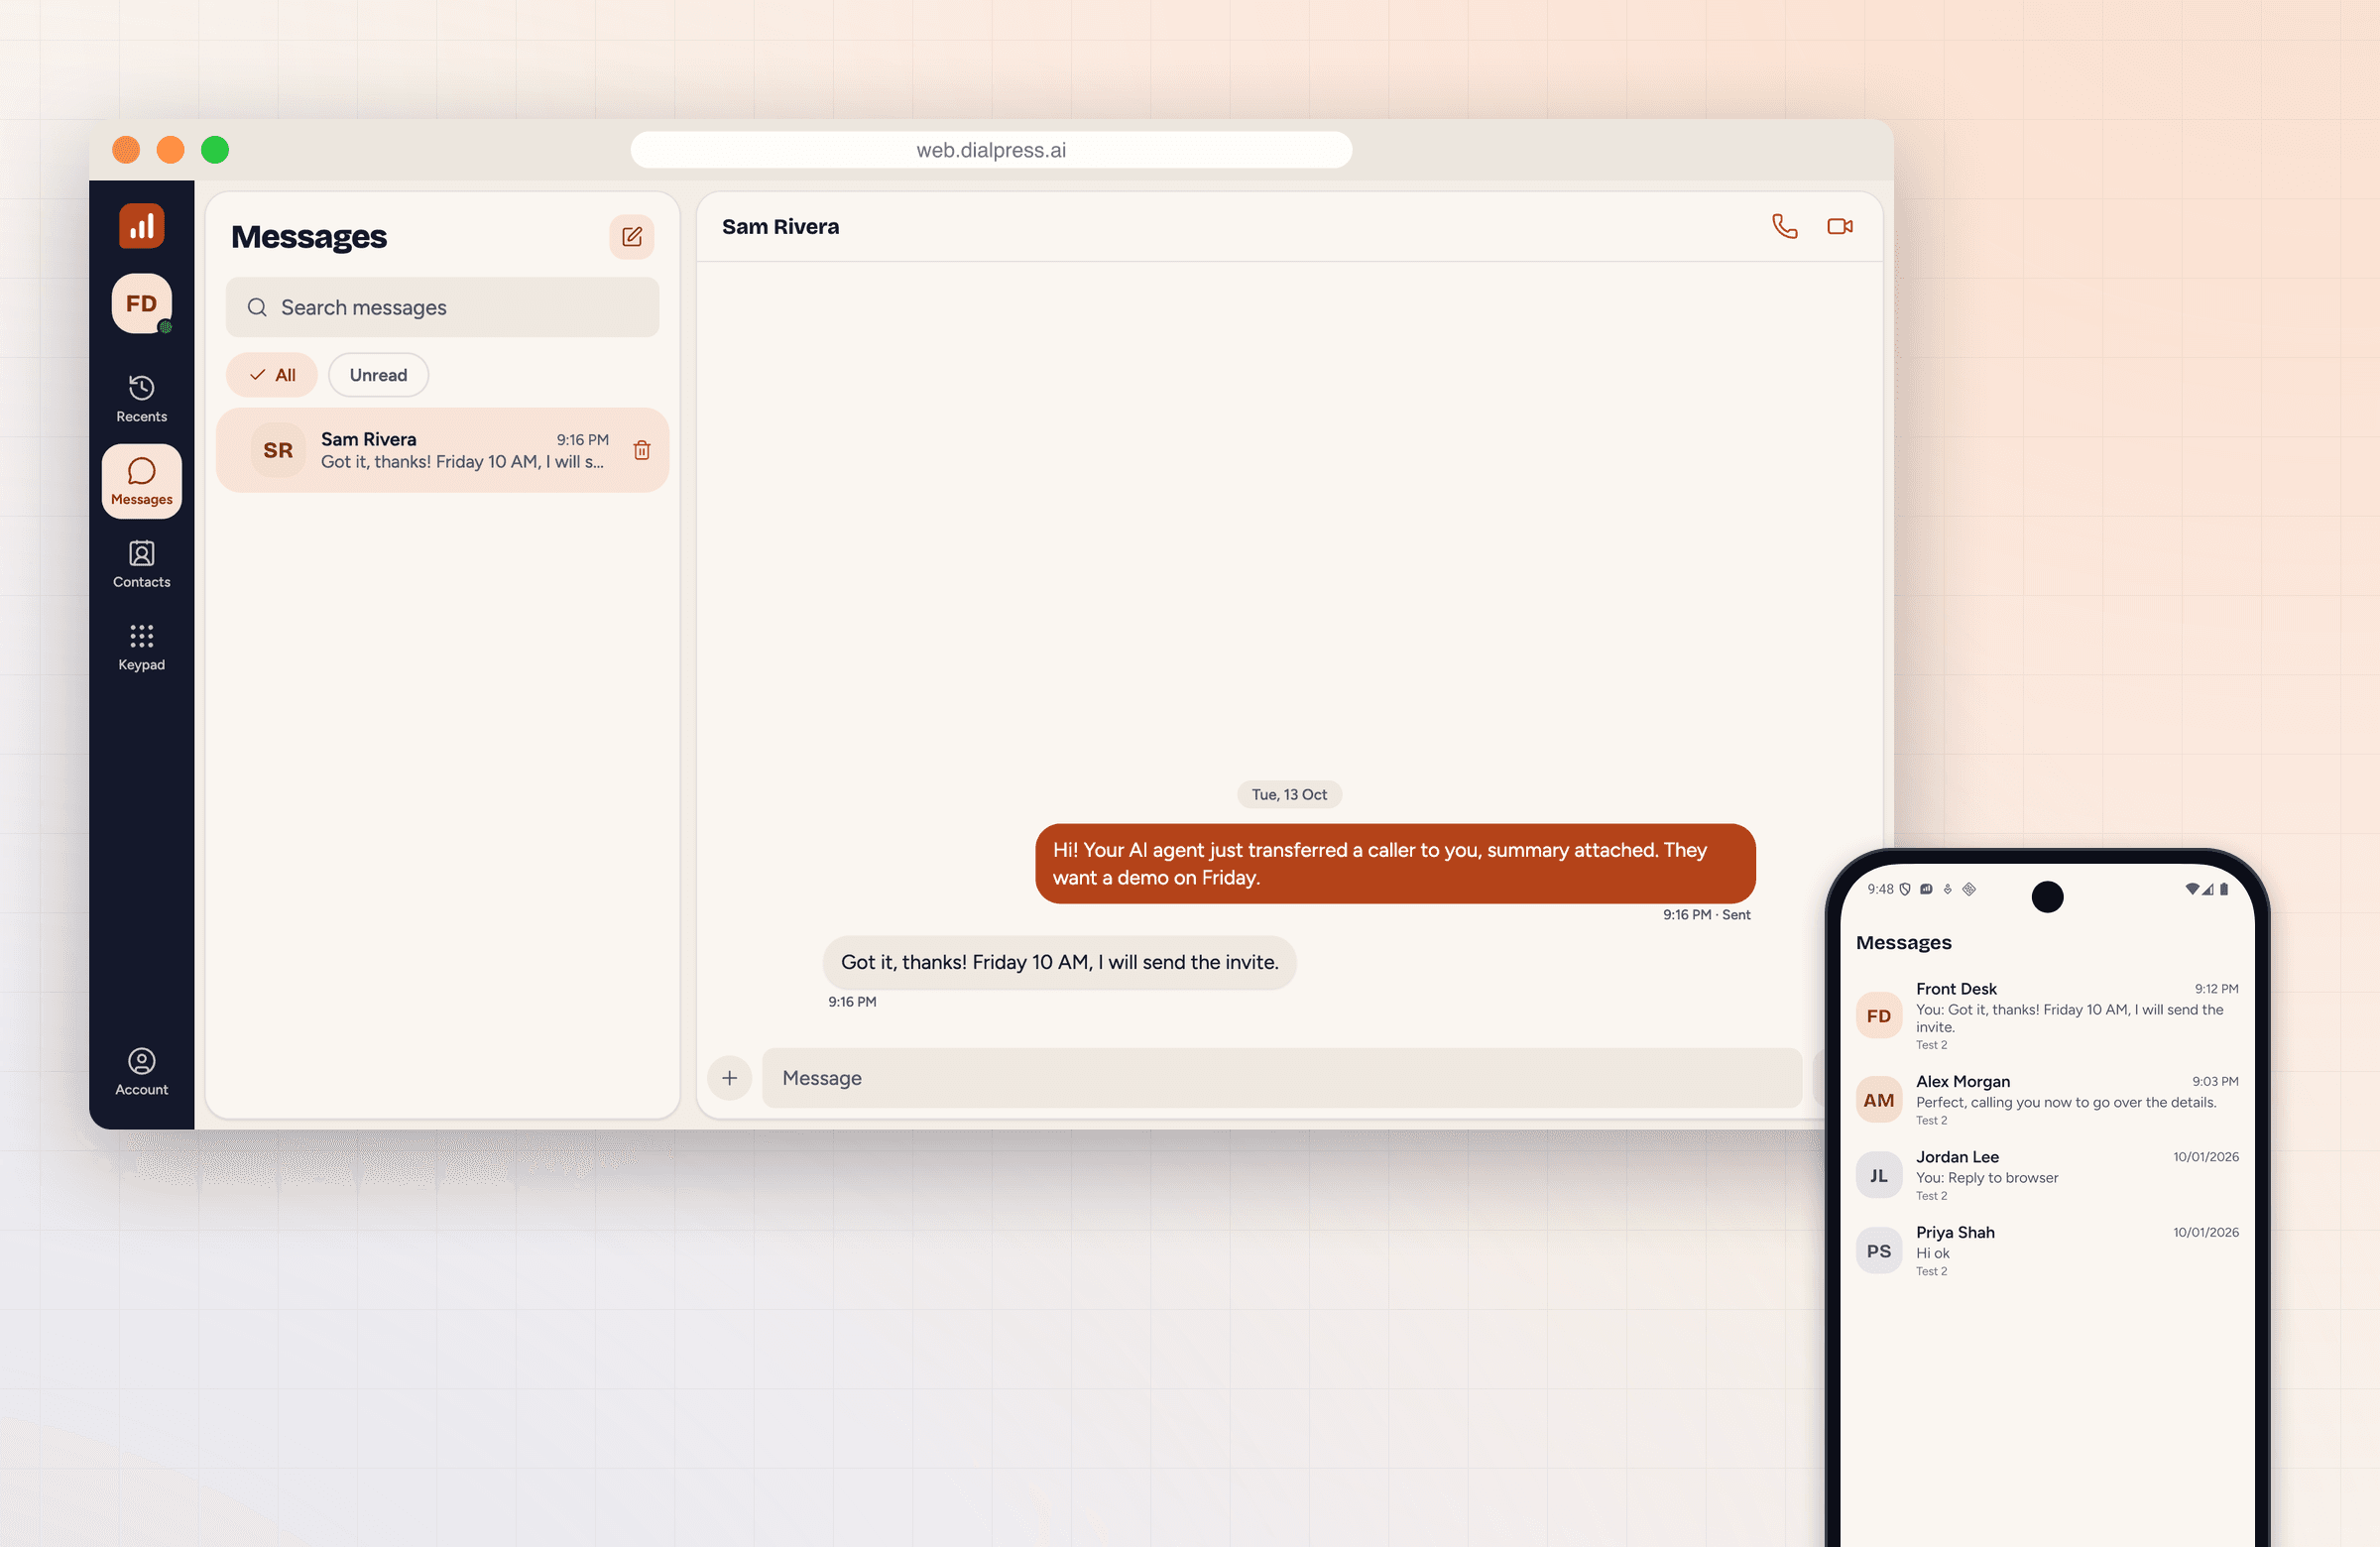Click the Message text input field
Image resolution: width=2380 pixels, height=1547 pixels.
1281,1078
